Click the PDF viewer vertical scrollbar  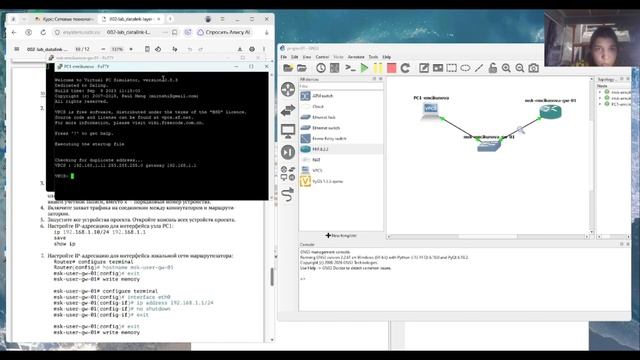click(272, 277)
